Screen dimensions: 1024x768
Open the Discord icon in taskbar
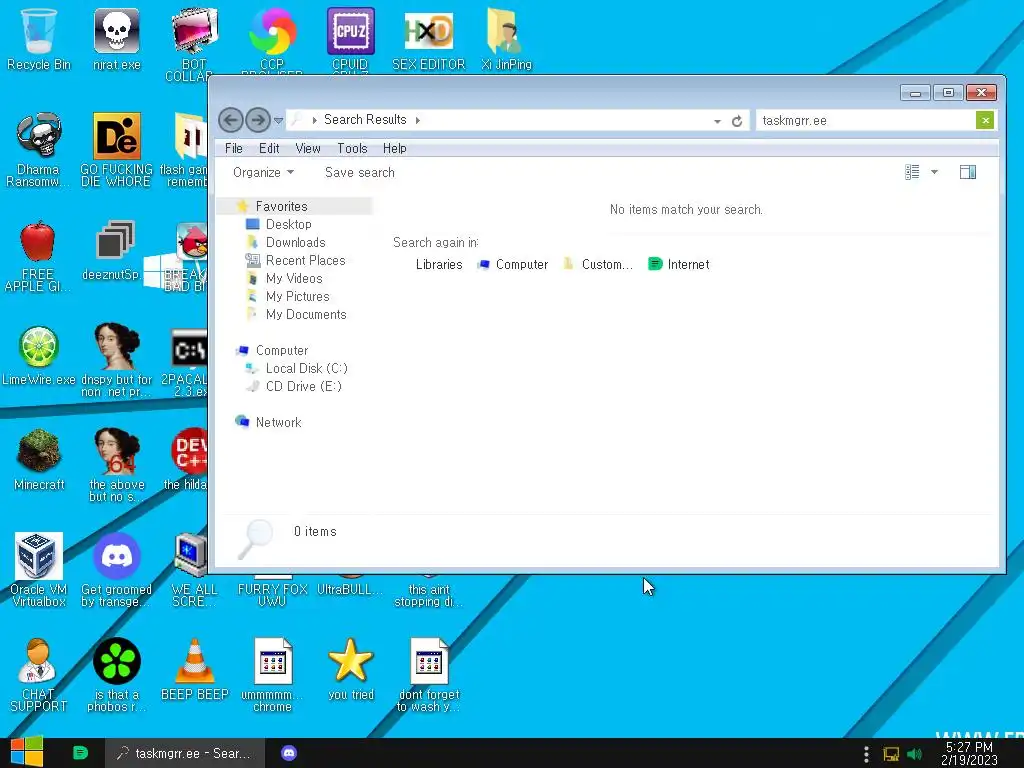pos(289,753)
